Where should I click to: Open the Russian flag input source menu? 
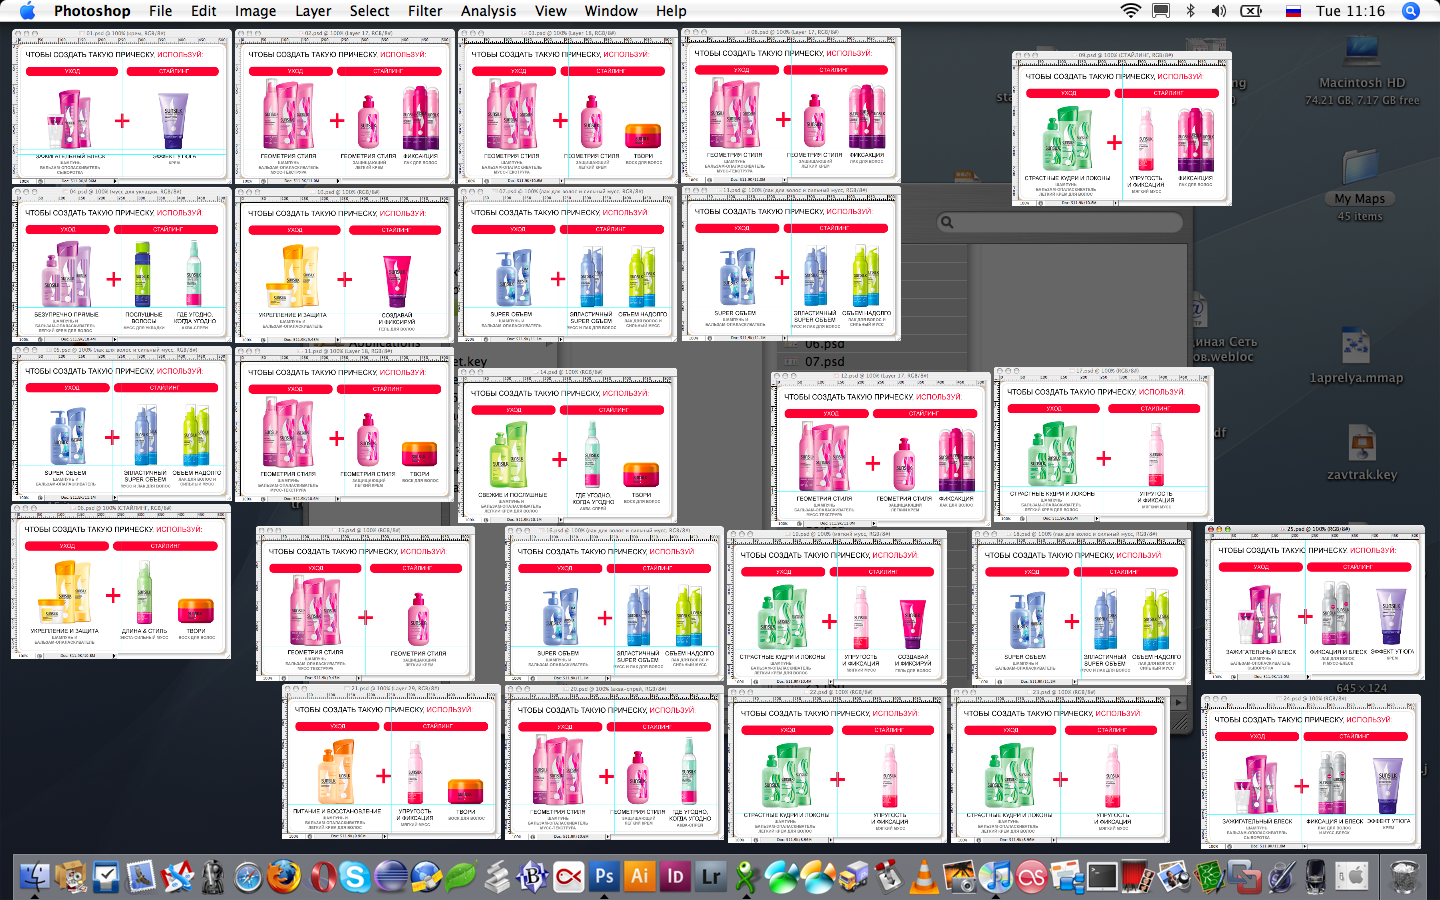[1293, 11]
